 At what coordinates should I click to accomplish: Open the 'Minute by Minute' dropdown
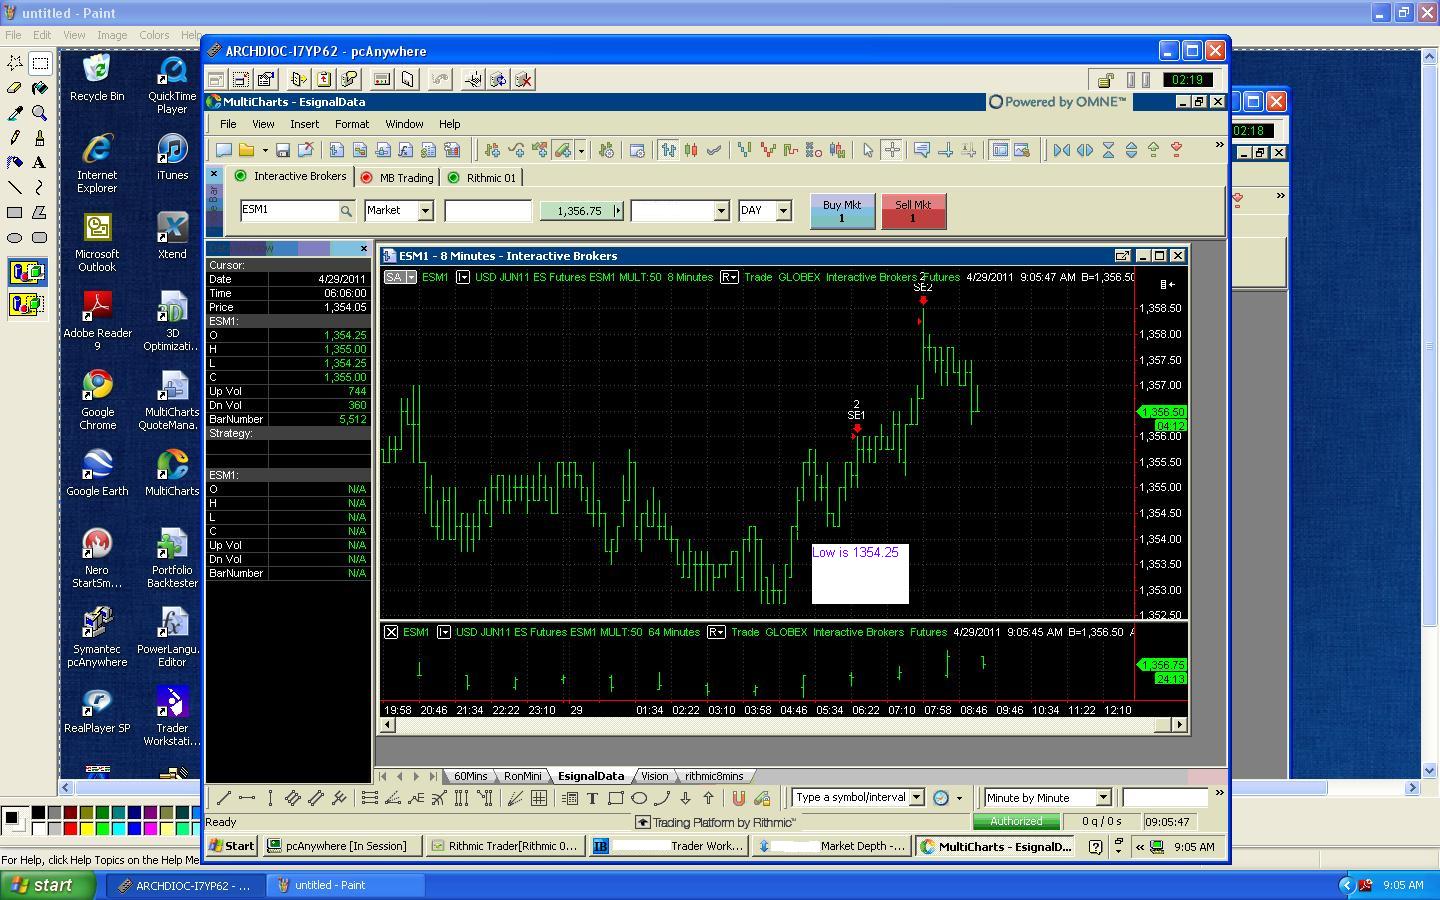(1103, 798)
